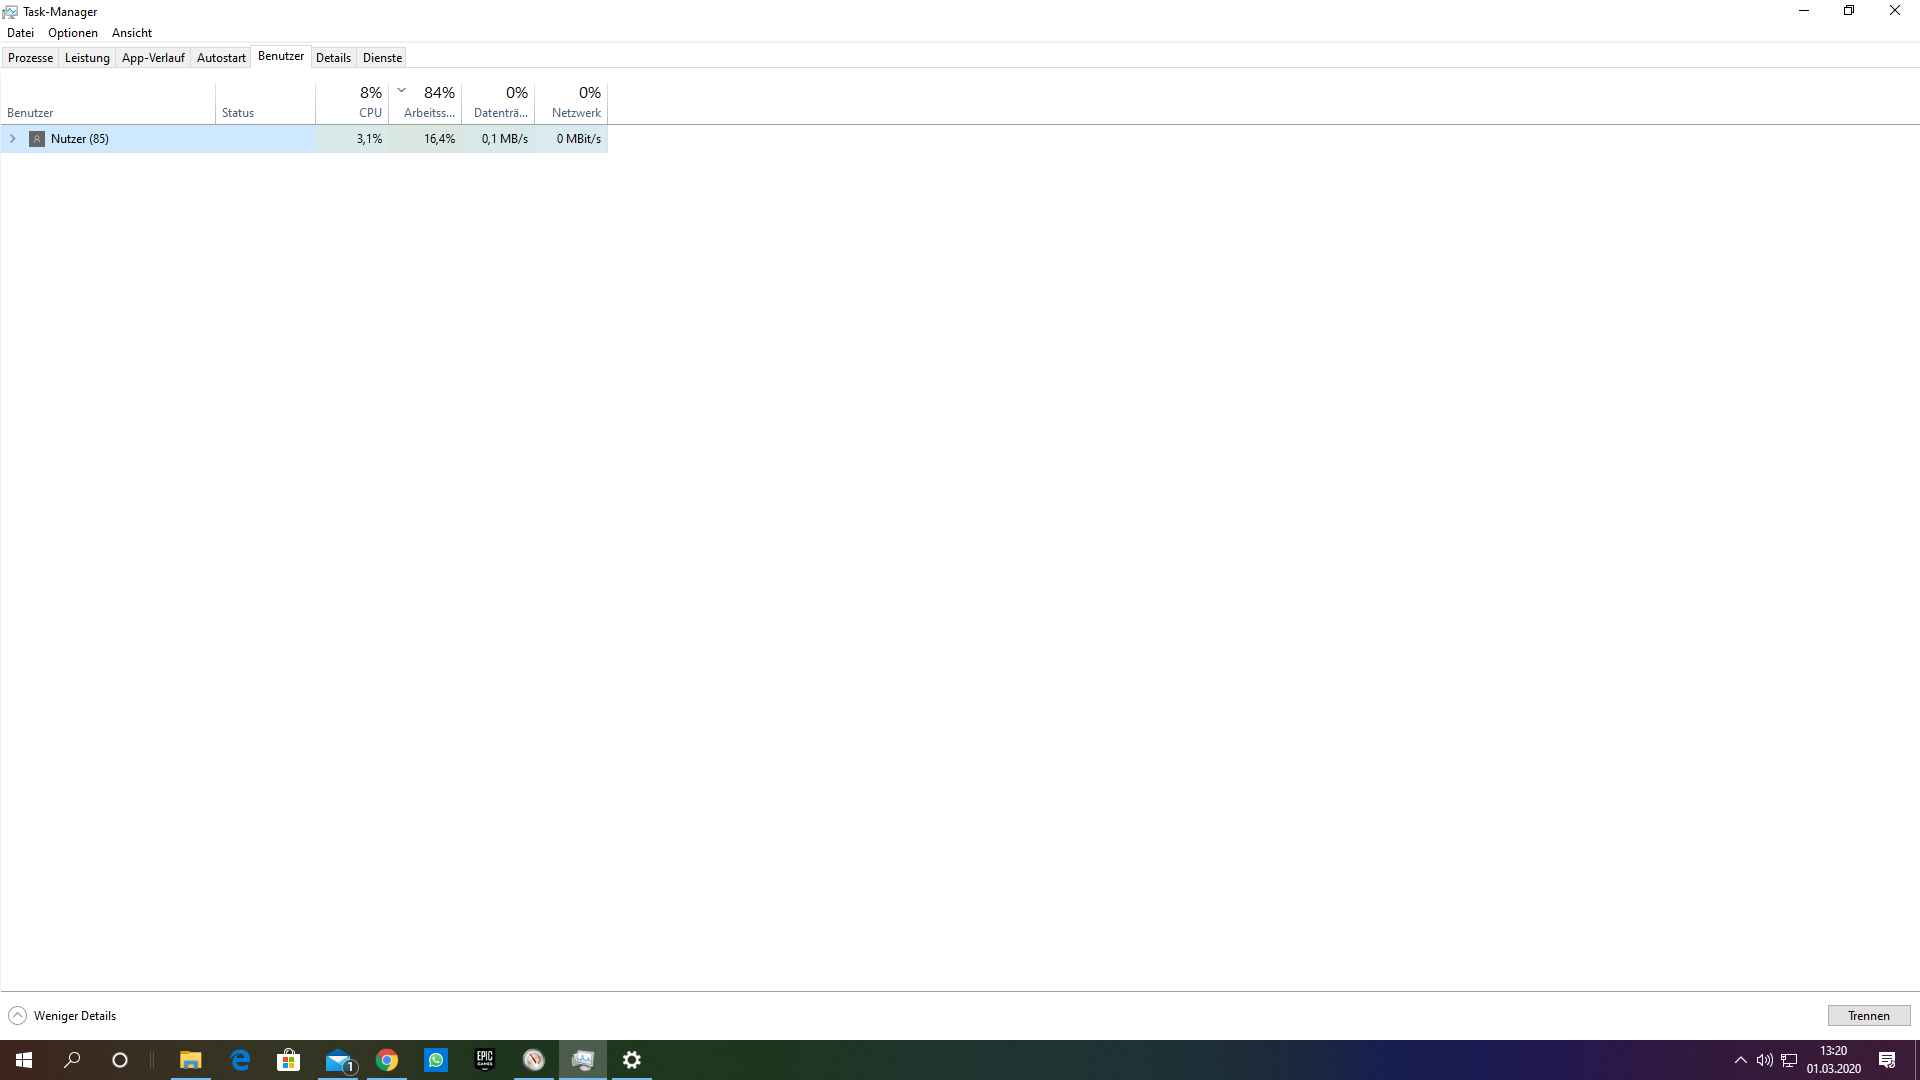The height and width of the screenshot is (1080, 1920).
Task: Open Windows Settings from the taskbar
Action: 632,1059
